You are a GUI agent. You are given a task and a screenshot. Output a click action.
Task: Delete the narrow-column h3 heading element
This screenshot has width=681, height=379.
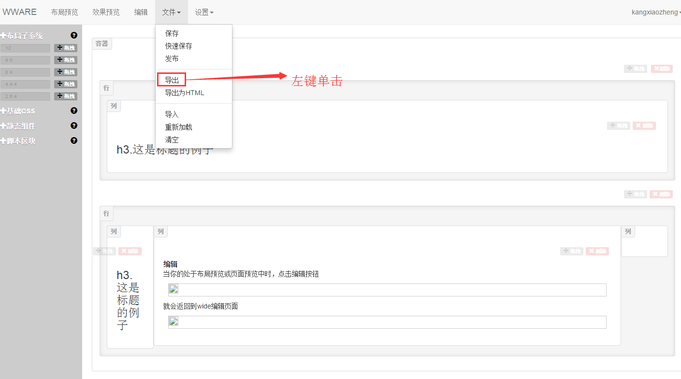coord(130,251)
